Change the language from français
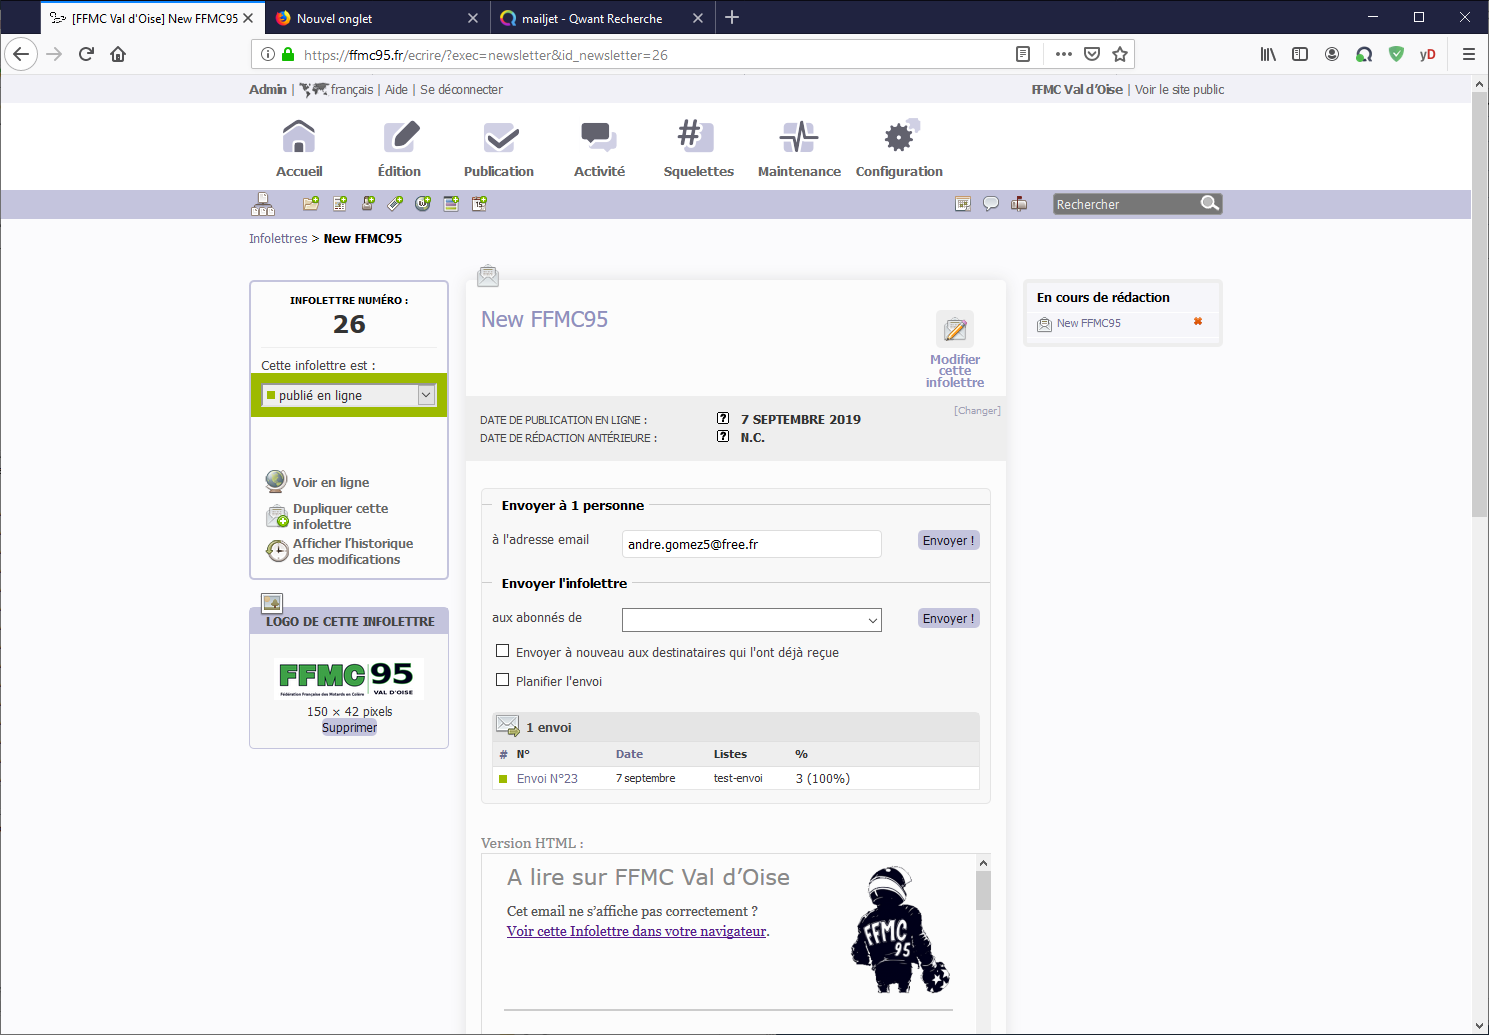This screenshot has width=1489, height=1035. click(352, 89)
